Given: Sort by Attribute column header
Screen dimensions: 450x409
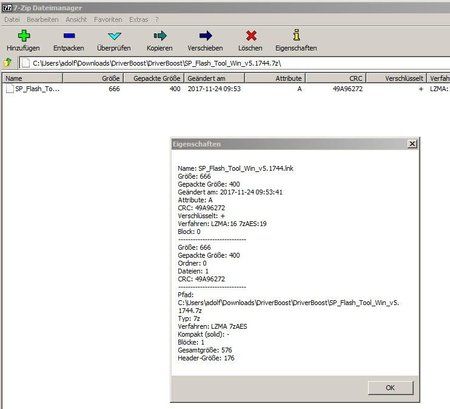Looking at the screenshot, I should click(x=275, y=78).
